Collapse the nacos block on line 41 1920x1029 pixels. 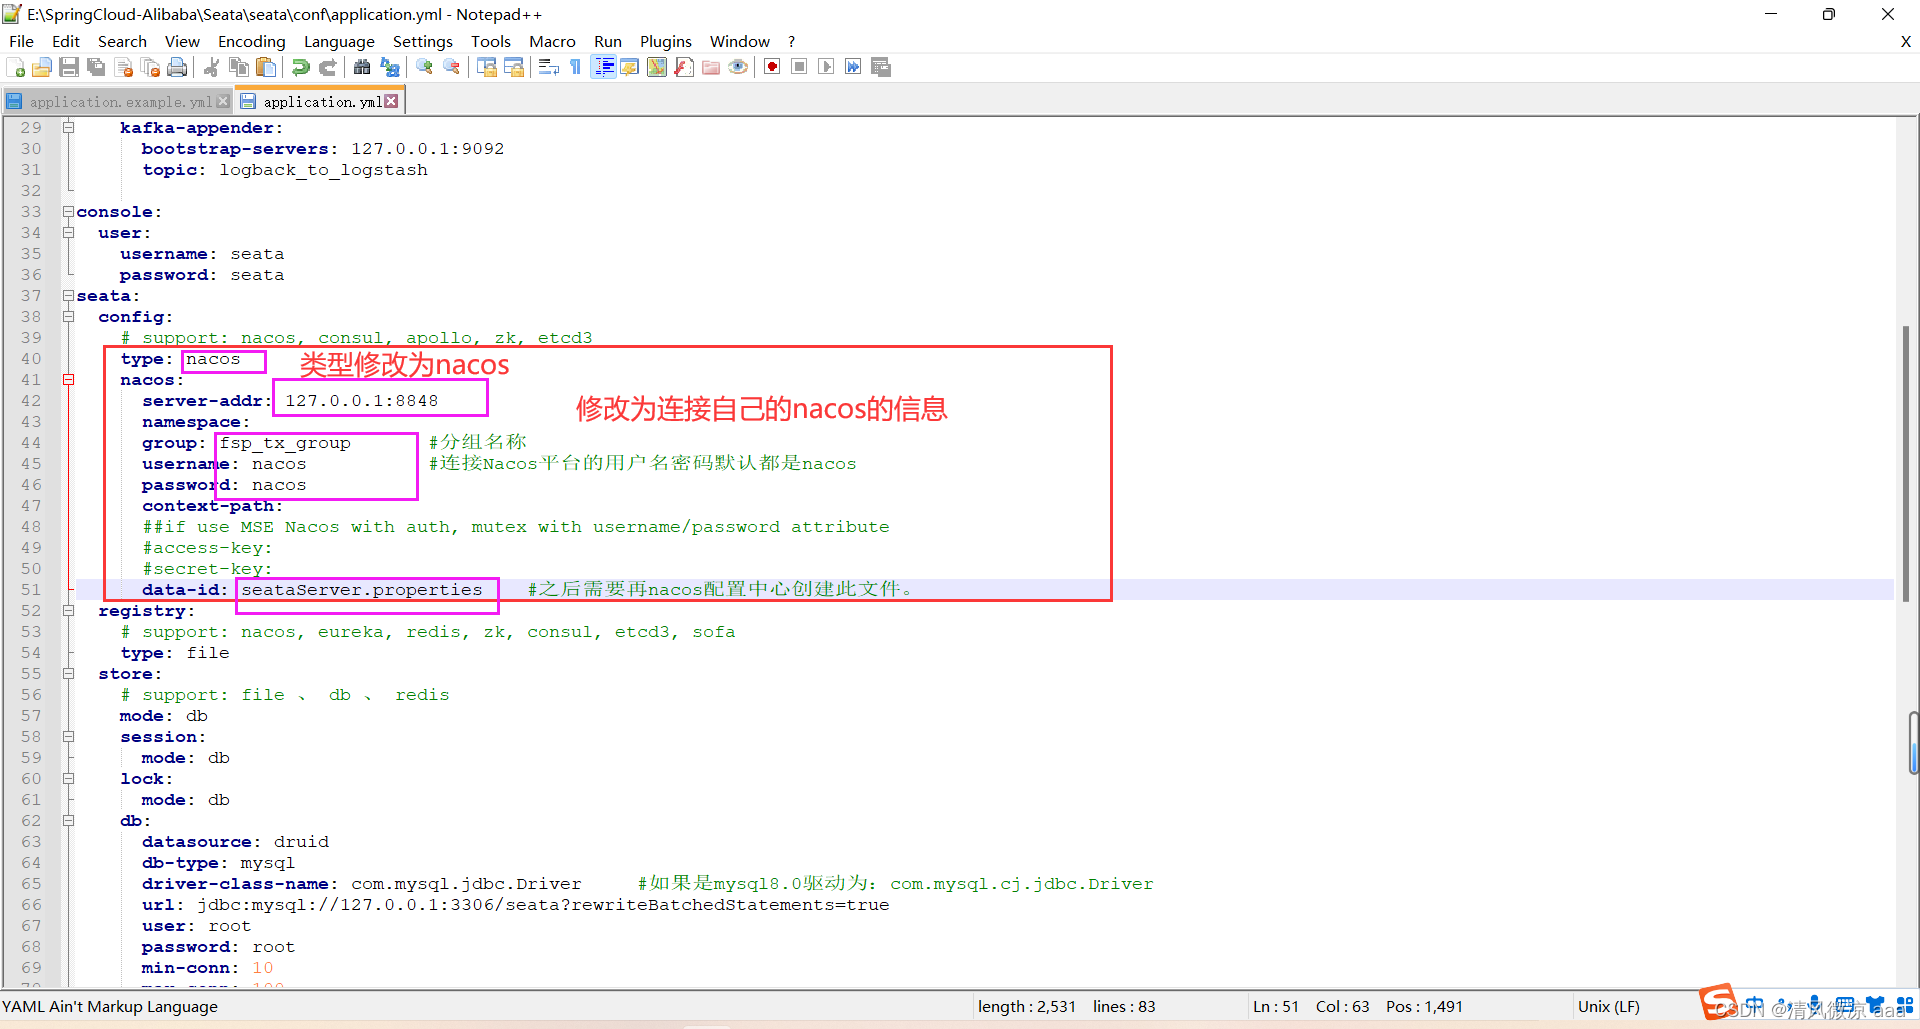(69, 380)
